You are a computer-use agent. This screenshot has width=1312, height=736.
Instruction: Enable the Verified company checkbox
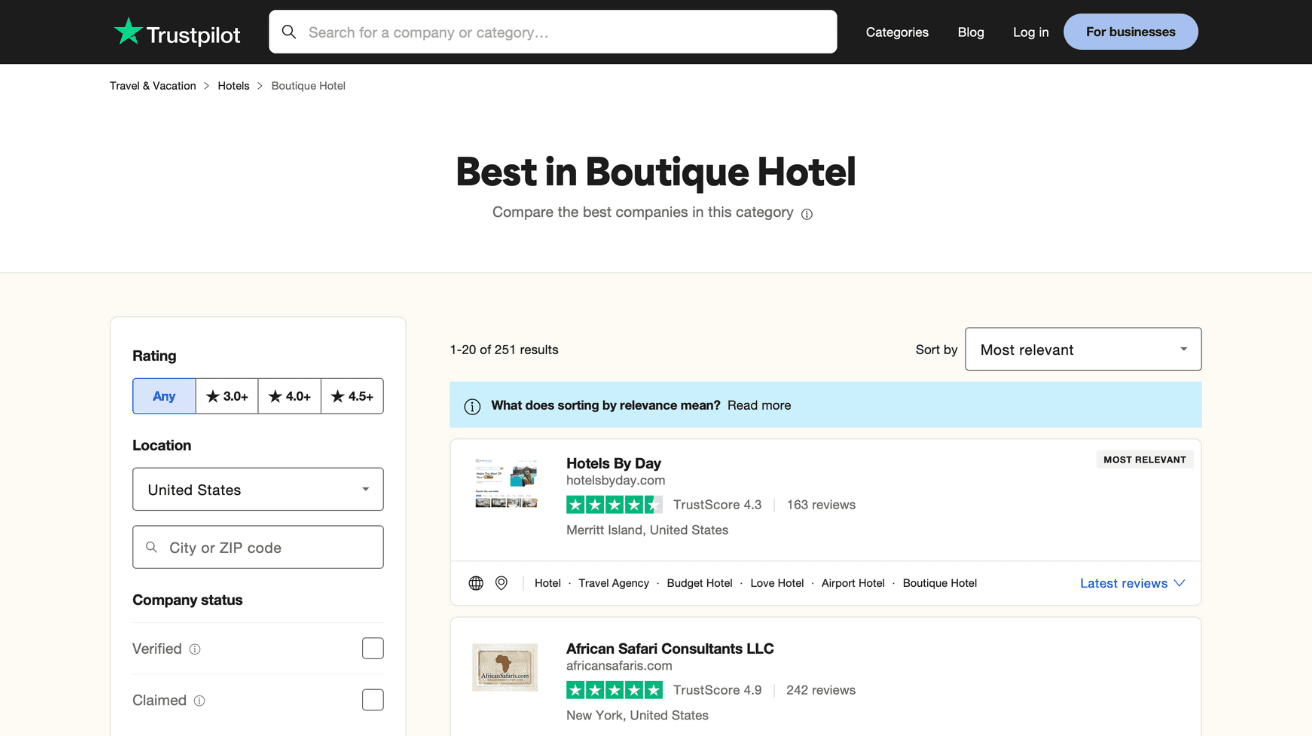coord(372,648)
